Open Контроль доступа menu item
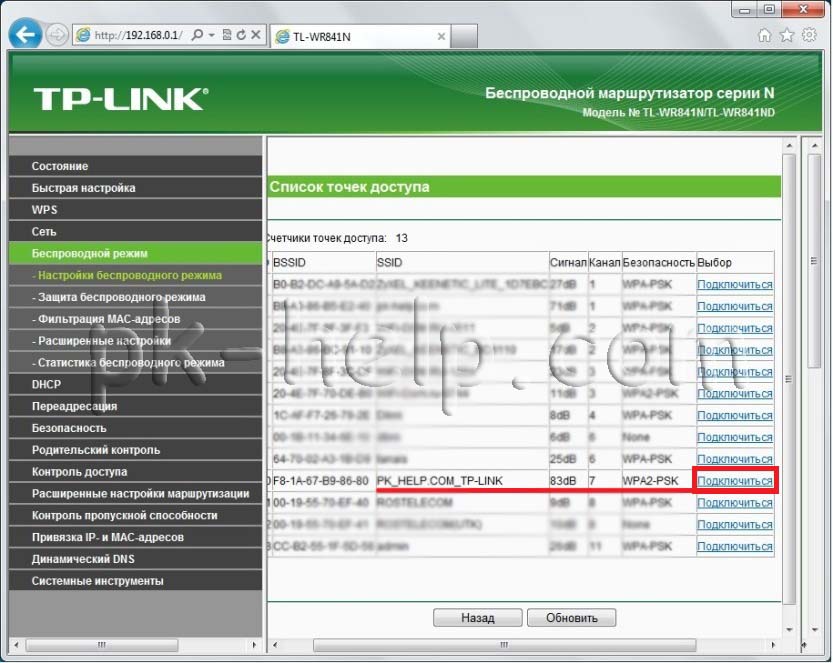833x663 pixels. (135, 471)
